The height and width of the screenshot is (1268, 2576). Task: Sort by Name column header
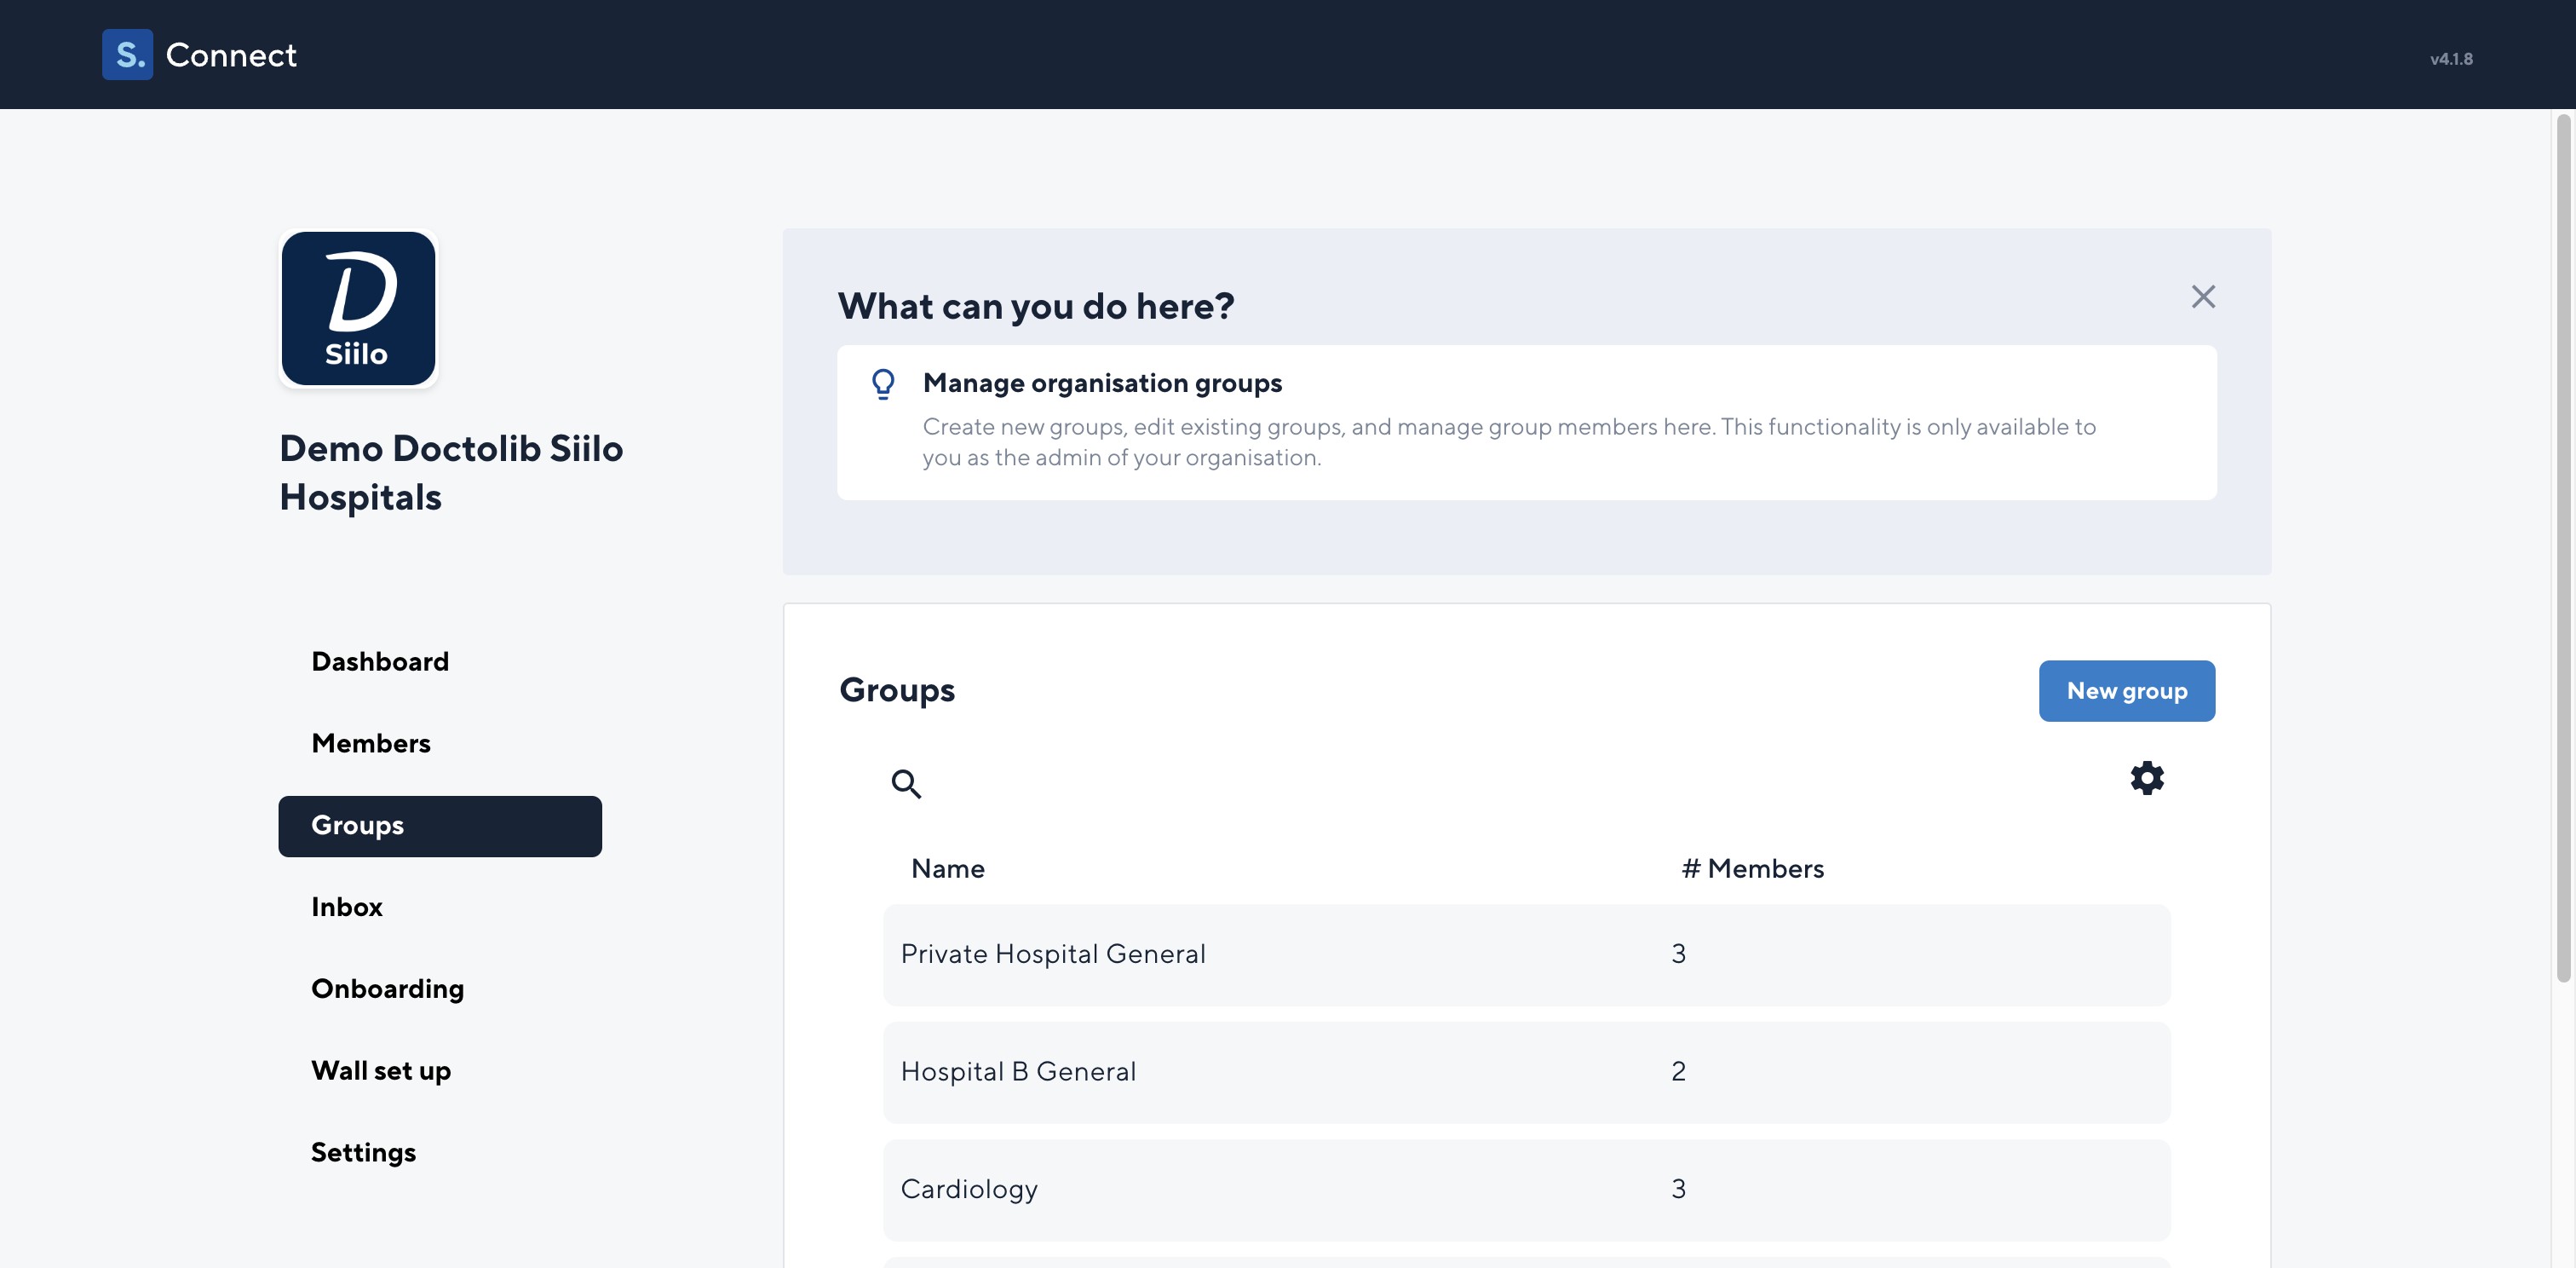(x=947, y=869)
